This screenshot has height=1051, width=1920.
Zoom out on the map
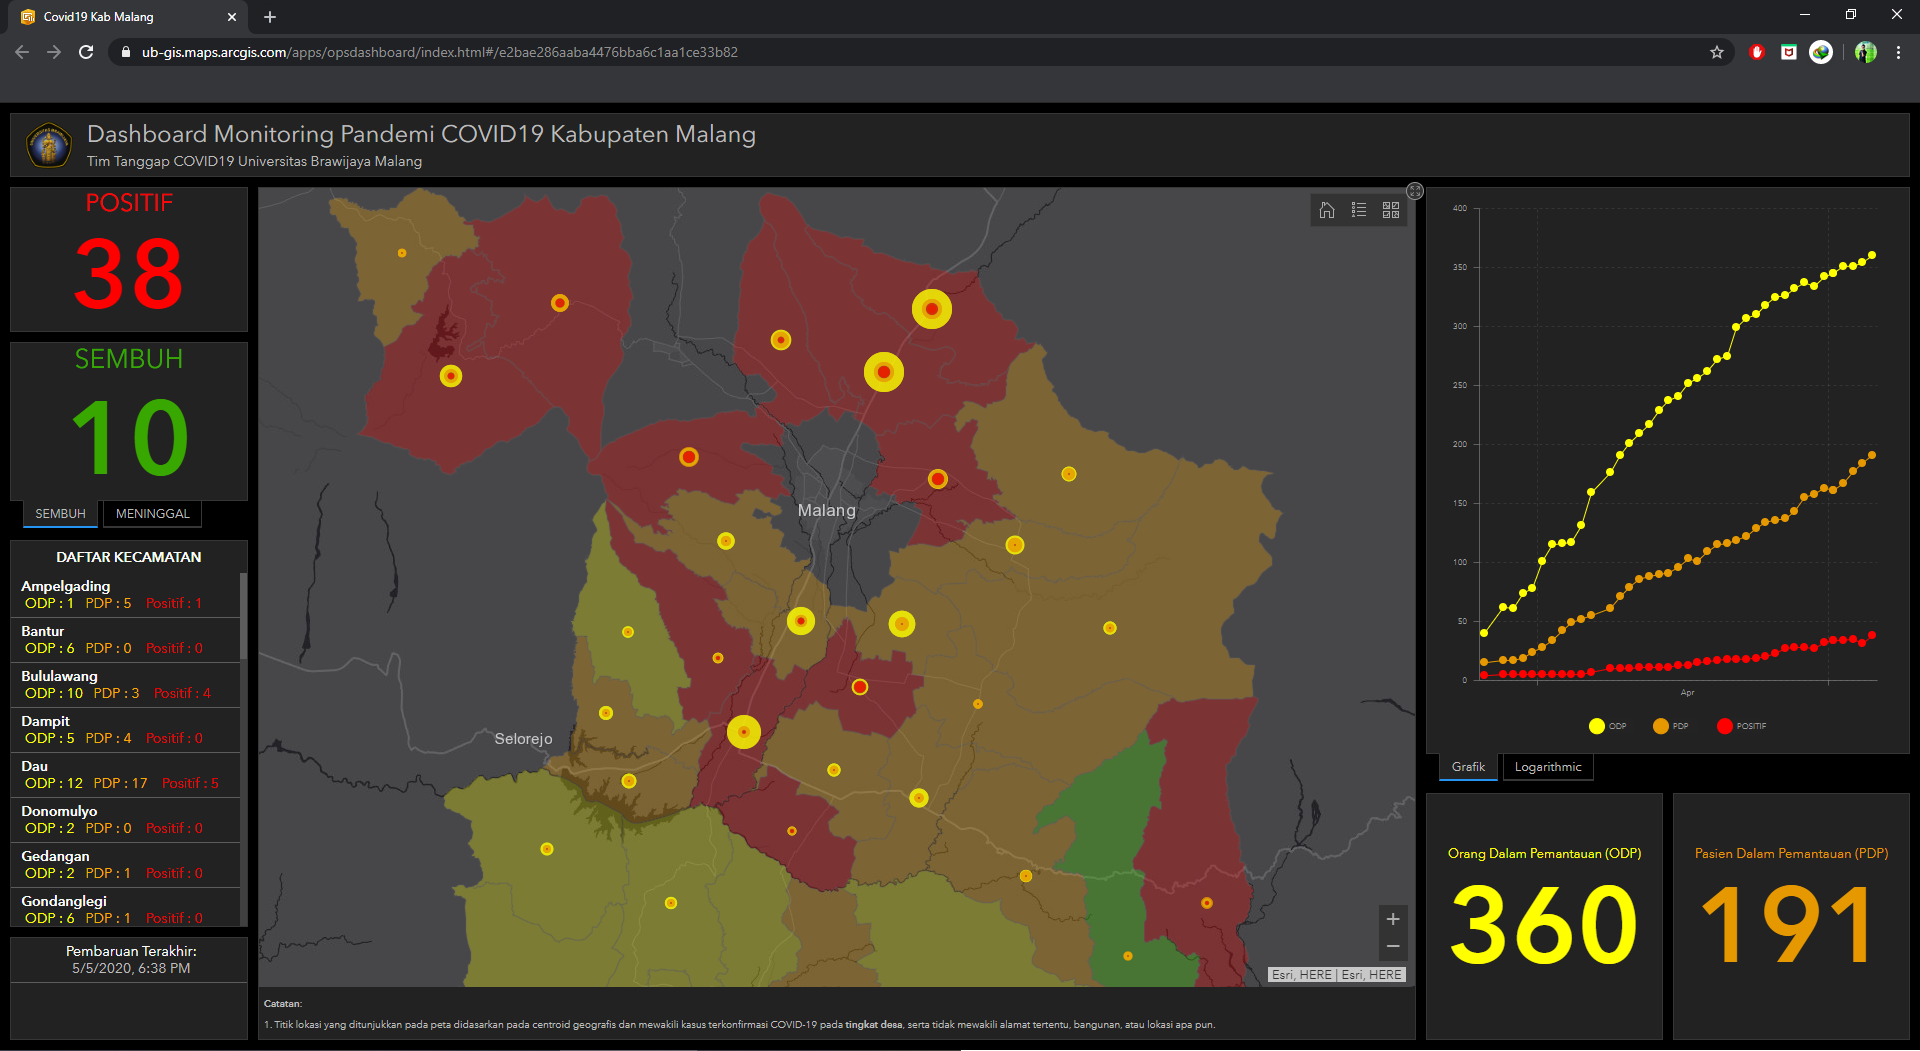tap(1393, 946)
